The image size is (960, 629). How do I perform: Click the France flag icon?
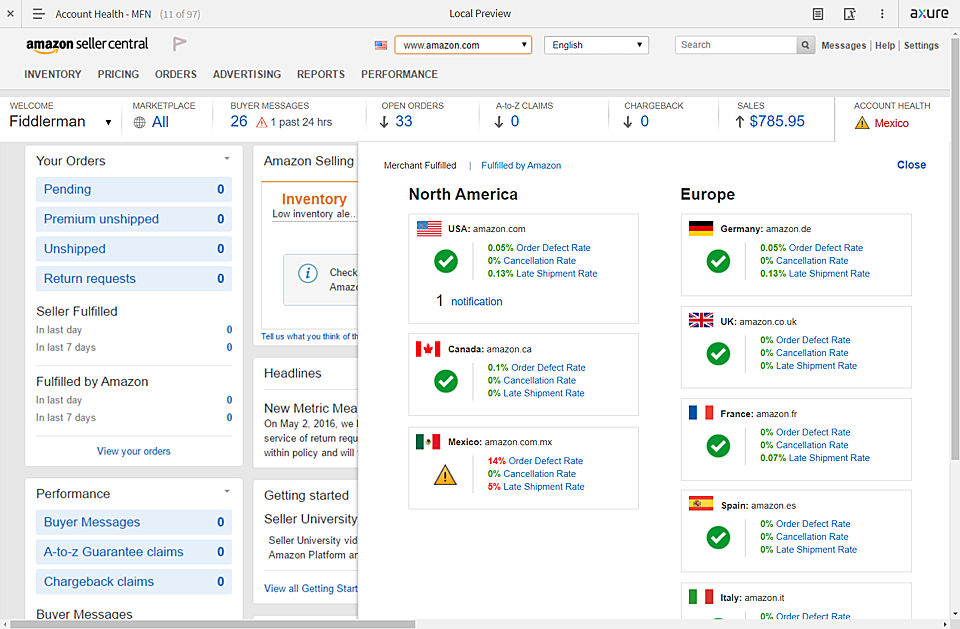pos(701,413)
